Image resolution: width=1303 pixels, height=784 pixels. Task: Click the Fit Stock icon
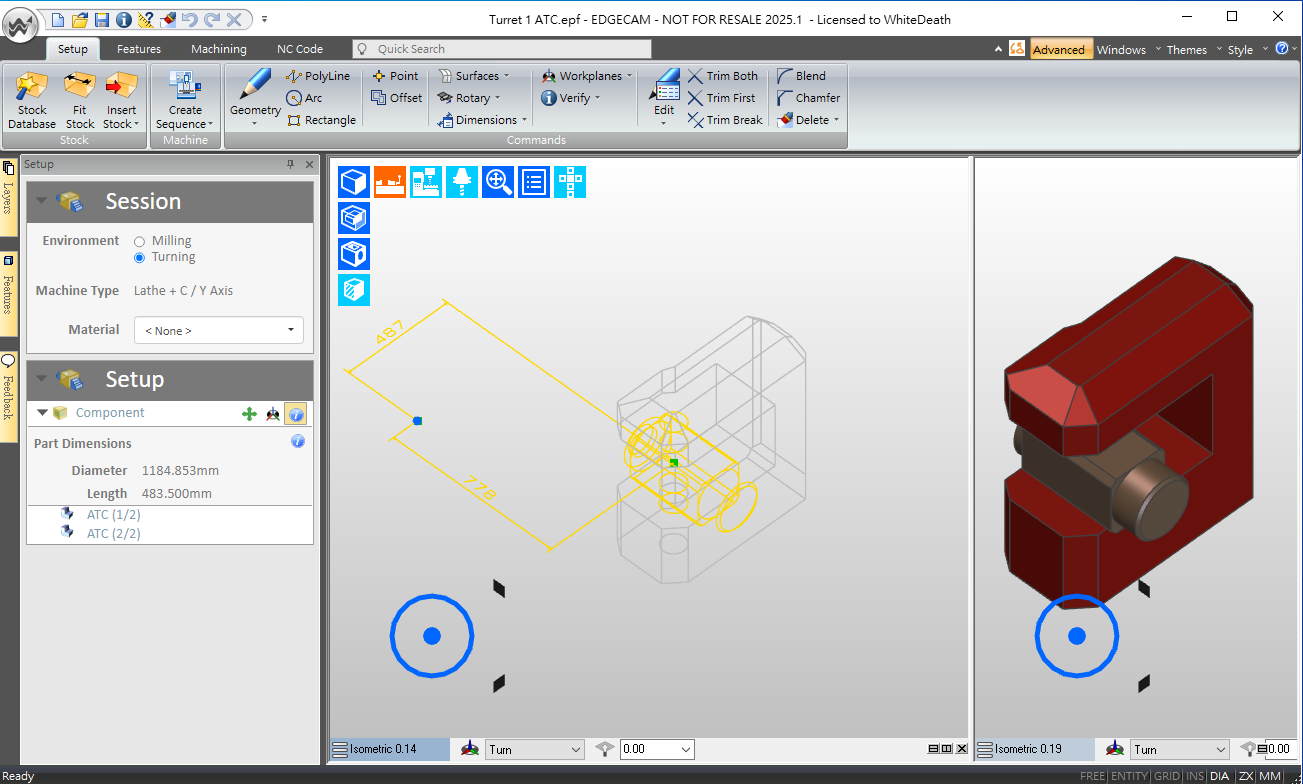pos(79,100)
